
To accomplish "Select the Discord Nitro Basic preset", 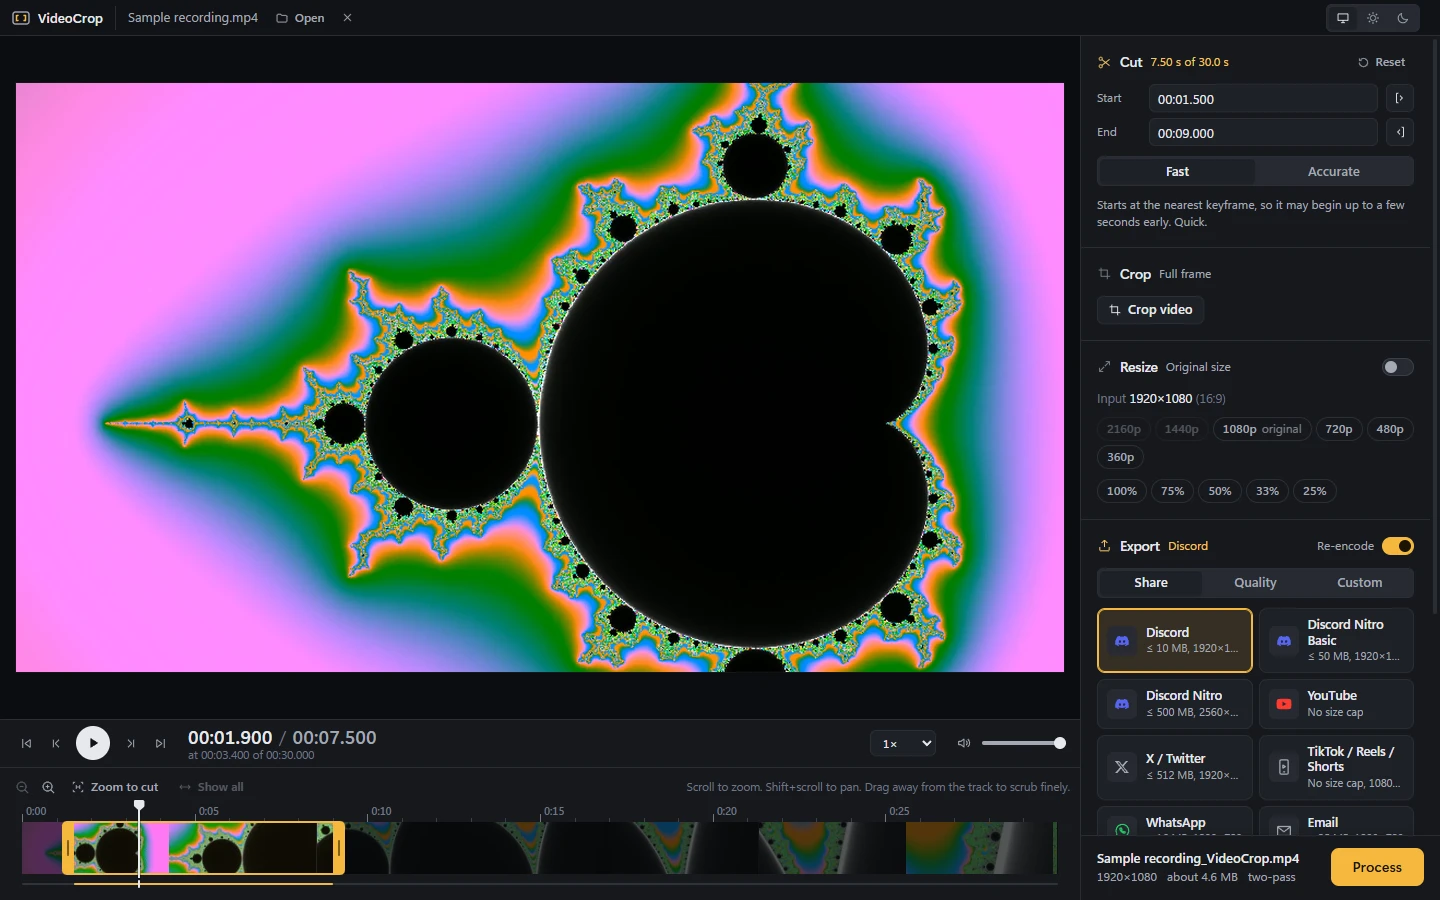I will 1336,640.
